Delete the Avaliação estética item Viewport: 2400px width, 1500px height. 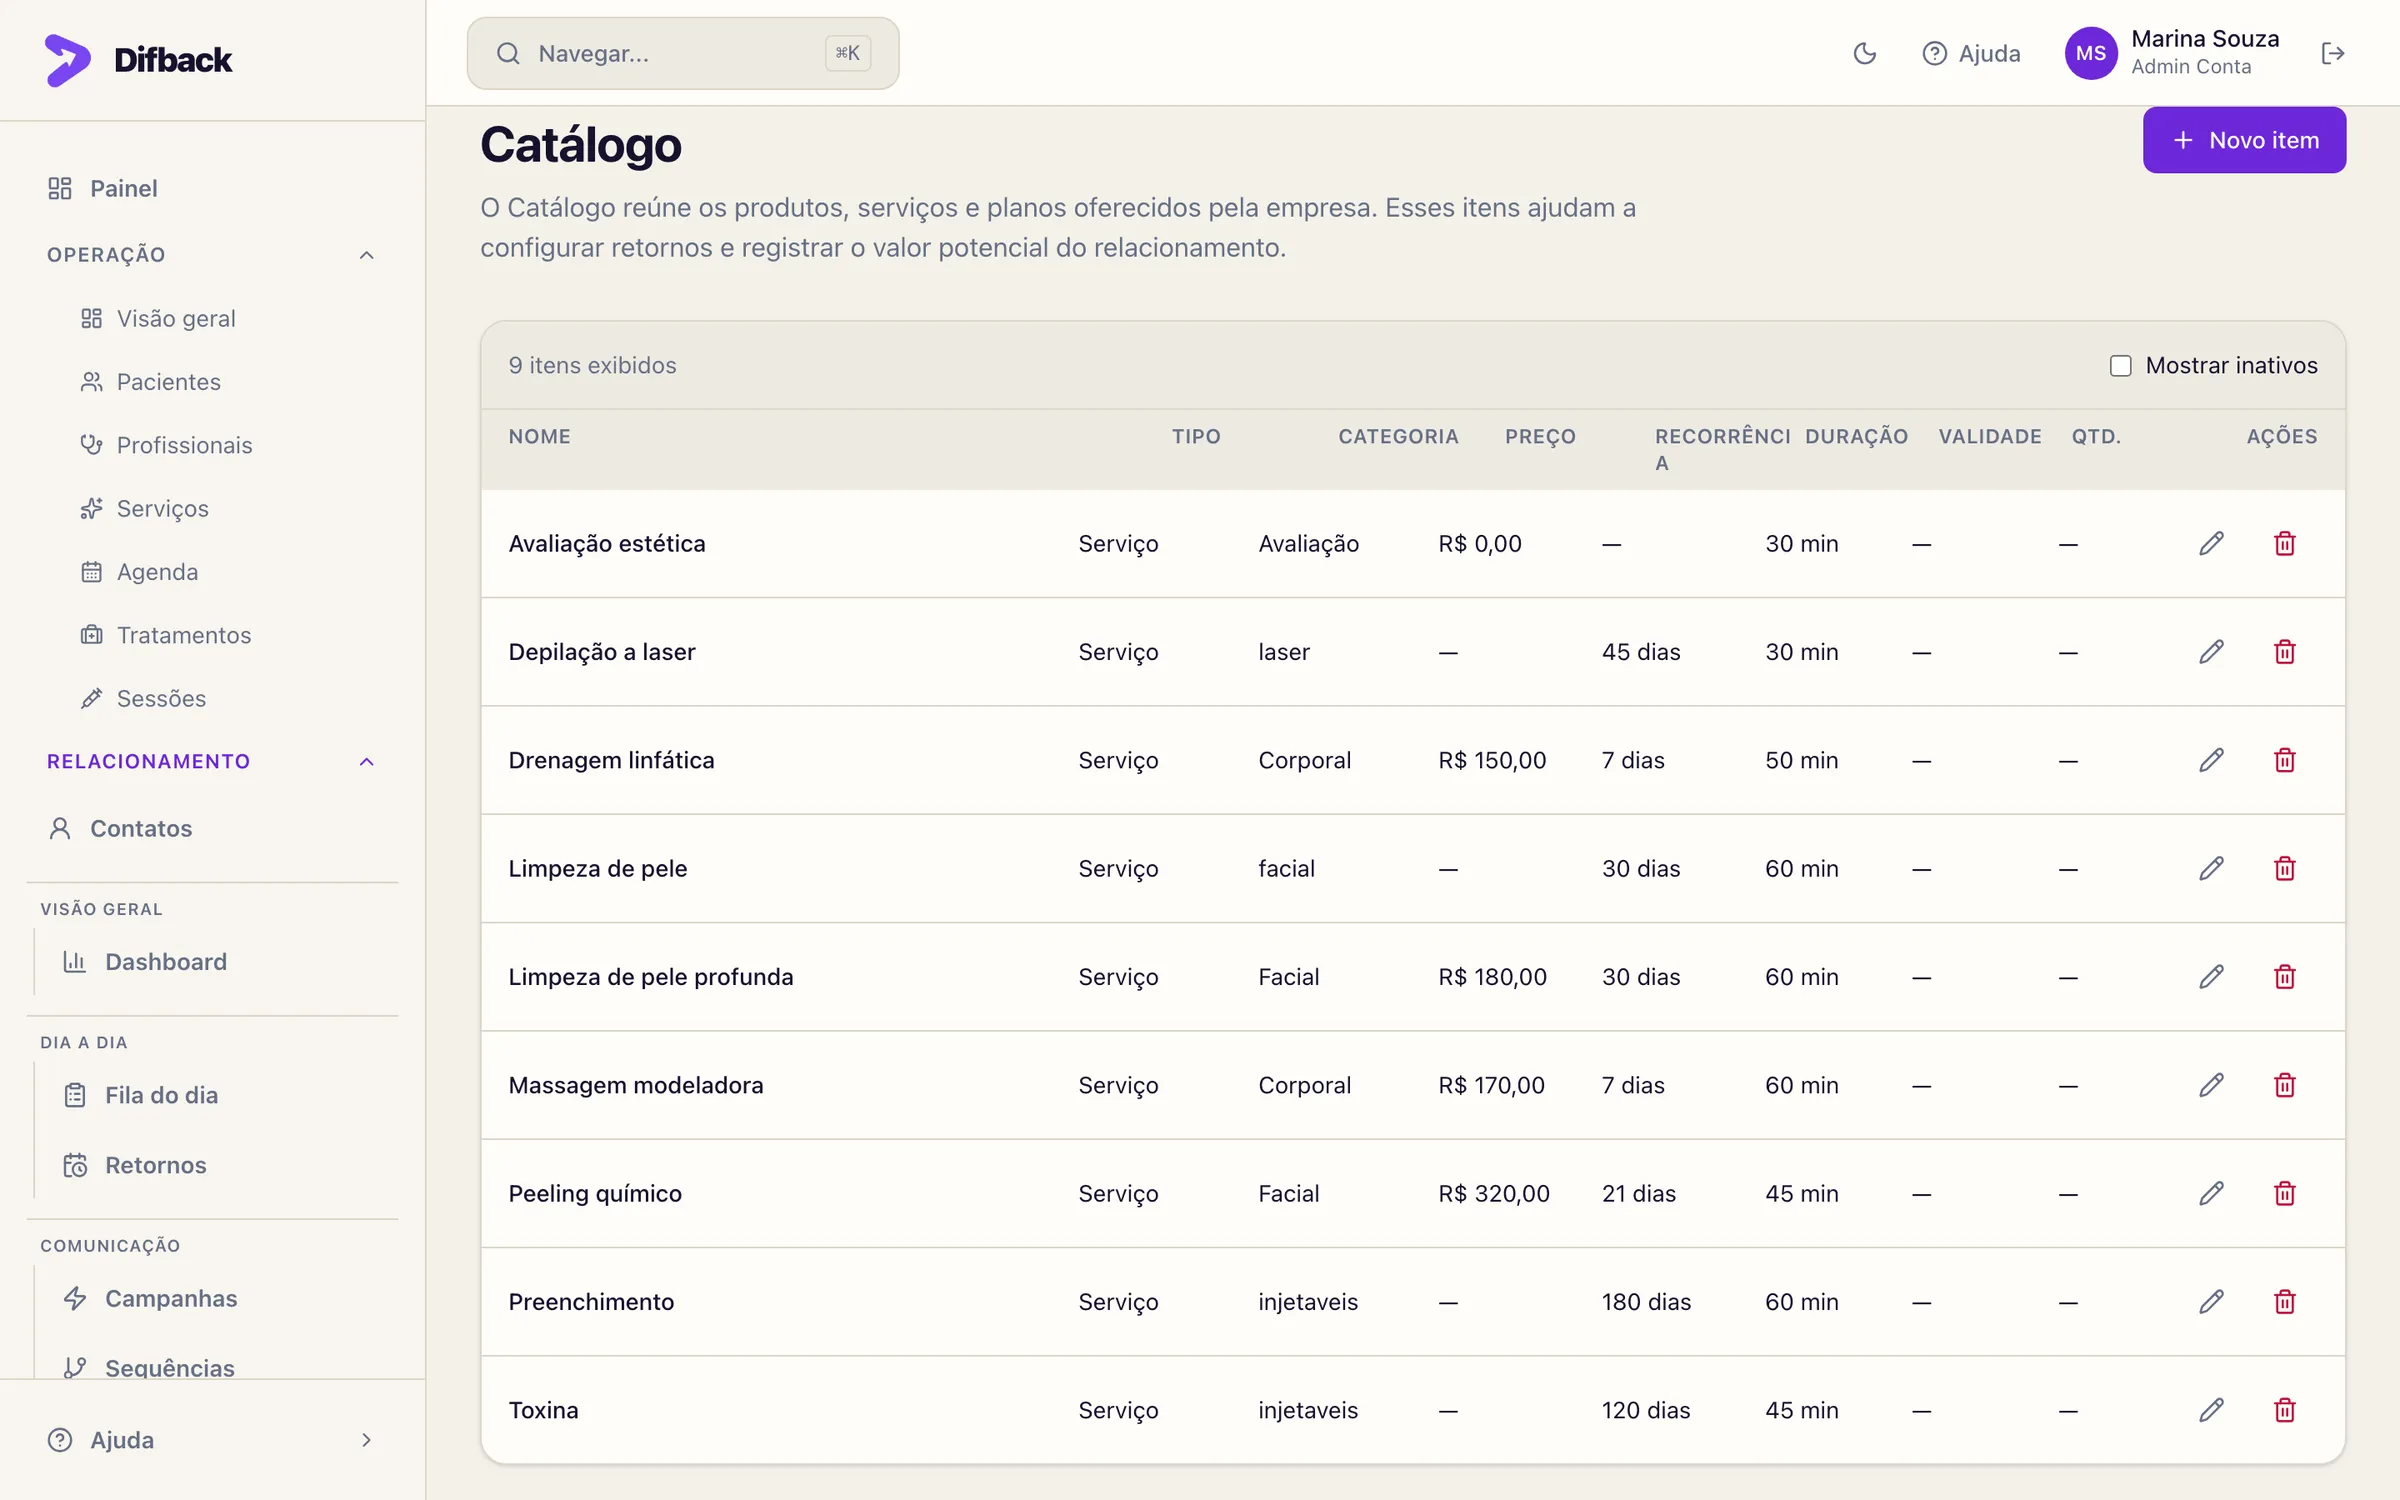(x=2284, y=543)
